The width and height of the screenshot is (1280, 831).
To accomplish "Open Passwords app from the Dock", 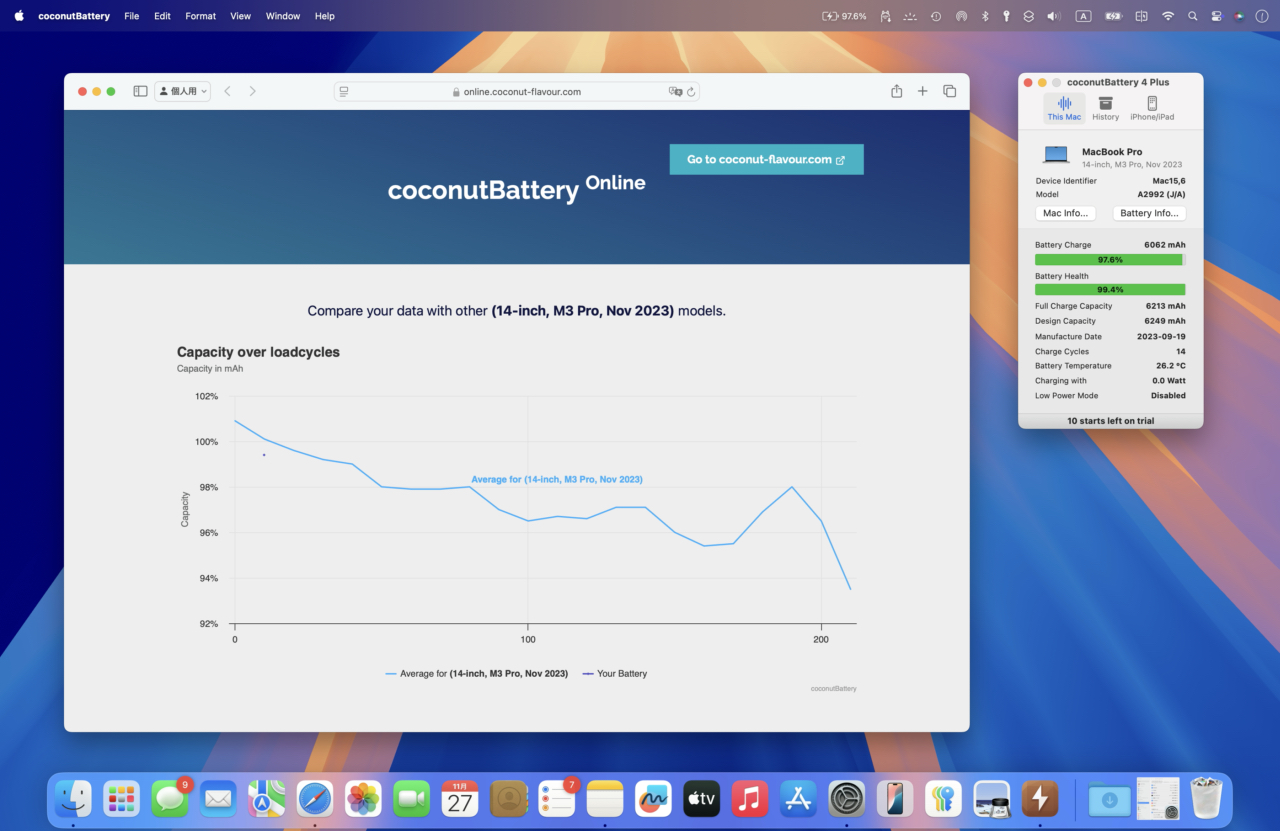I will tap(943, 798).
